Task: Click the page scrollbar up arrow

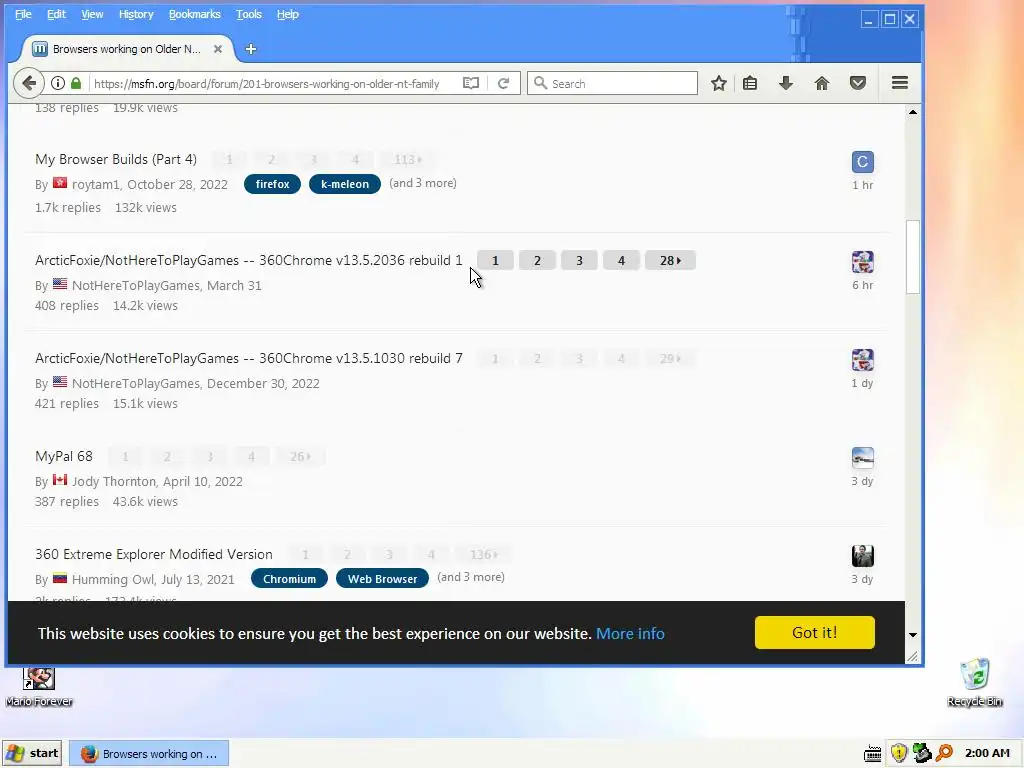Action: 913,112
